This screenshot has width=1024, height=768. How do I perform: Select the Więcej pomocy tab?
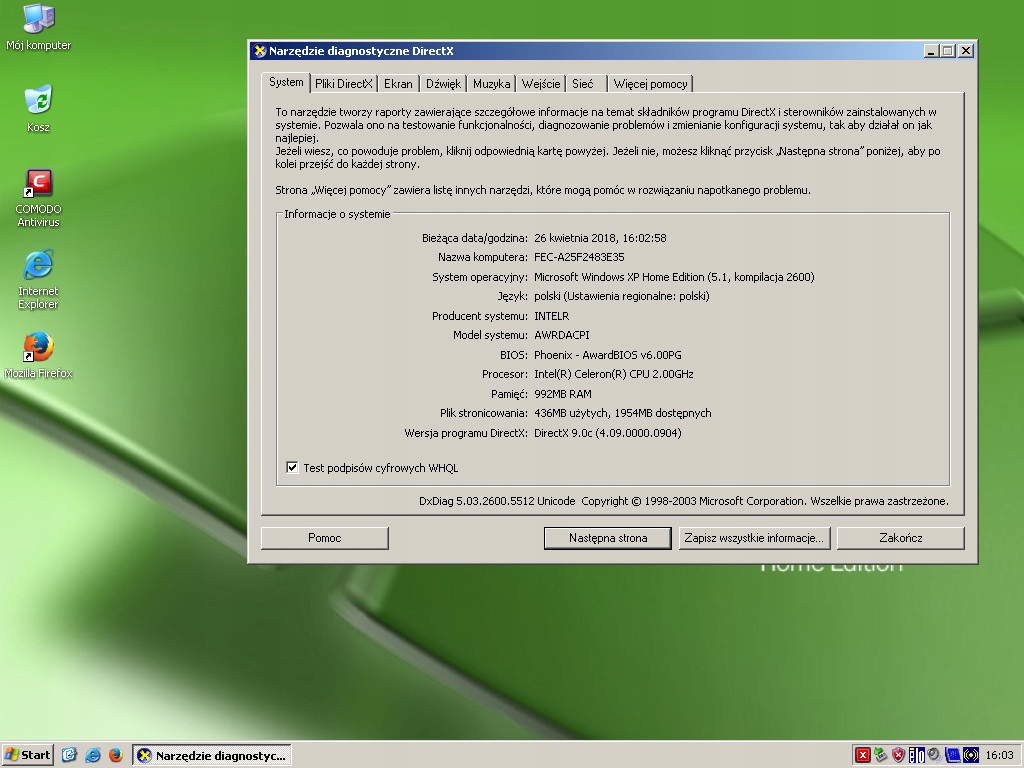650,84
